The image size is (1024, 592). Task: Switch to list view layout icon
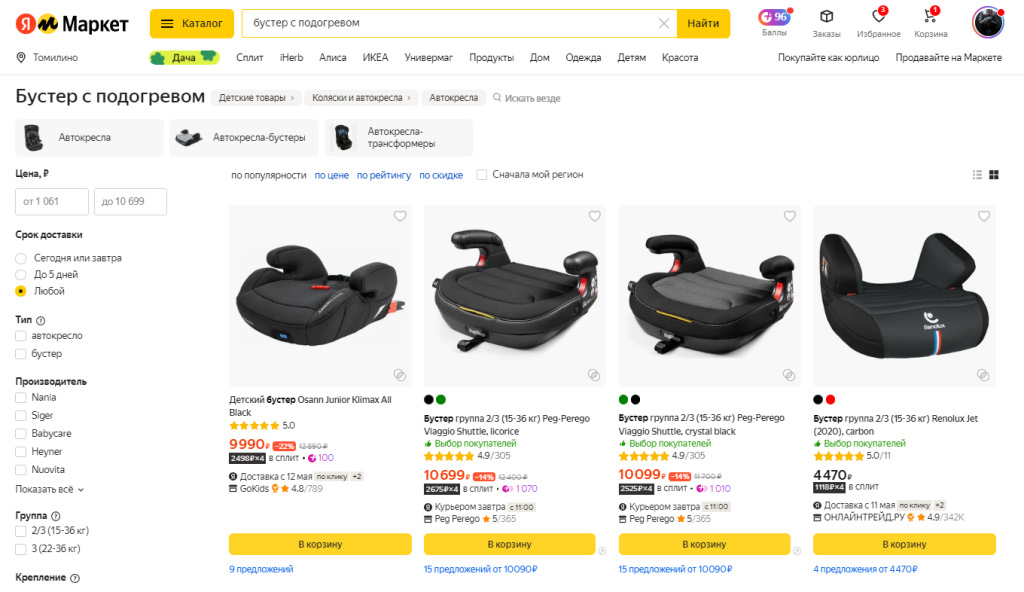(x=977, y=175)
